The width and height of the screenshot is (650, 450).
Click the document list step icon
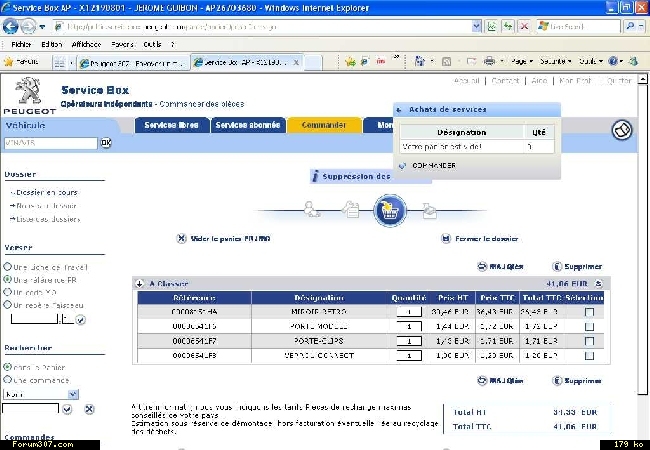point(351,209)
